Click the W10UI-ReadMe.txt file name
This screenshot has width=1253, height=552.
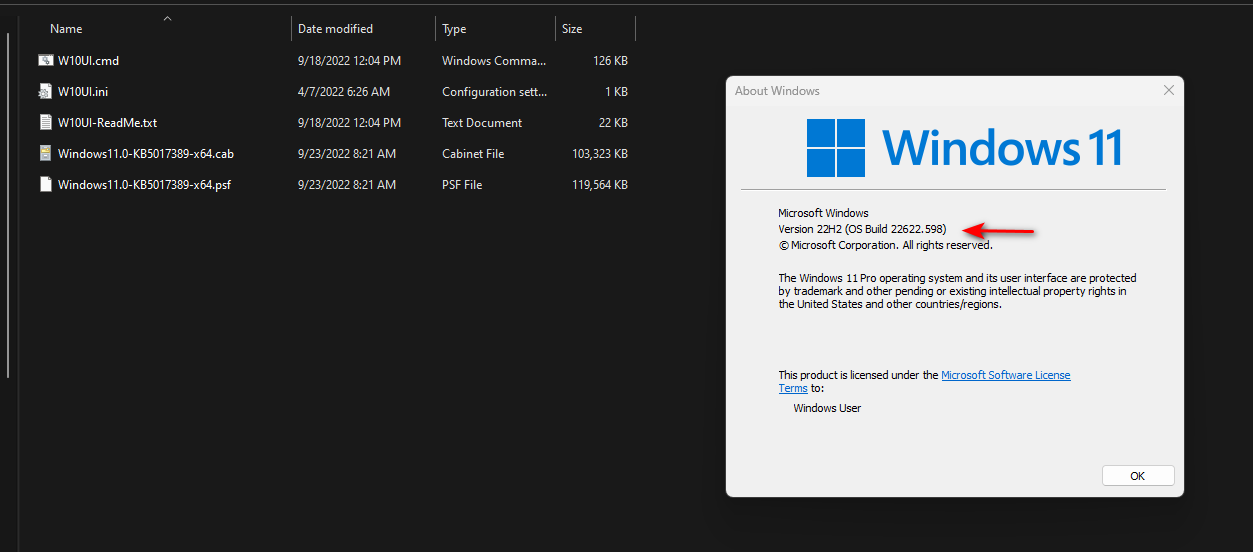108,123
